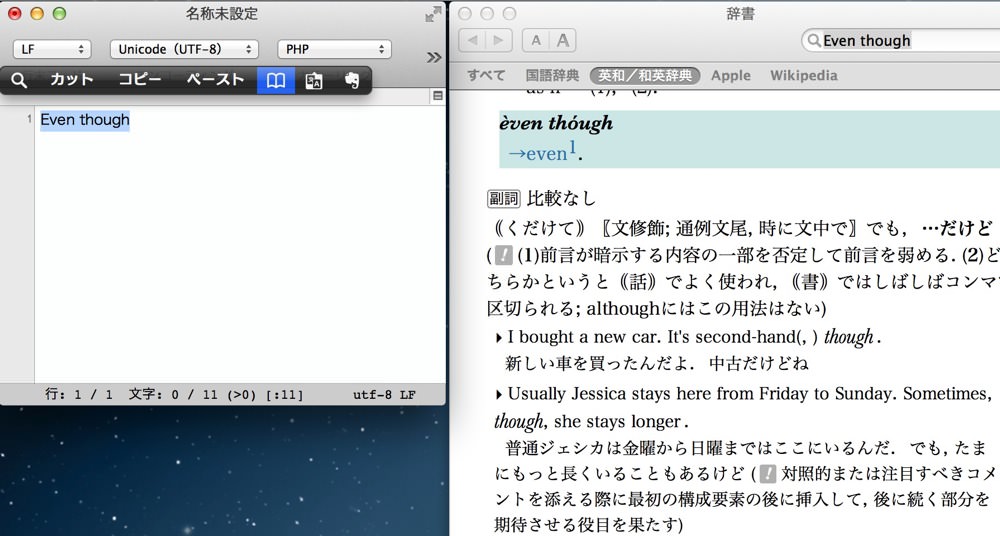Click カット button in popup bar
This screenshot has height=536, width=1000.
pos(72,80)
